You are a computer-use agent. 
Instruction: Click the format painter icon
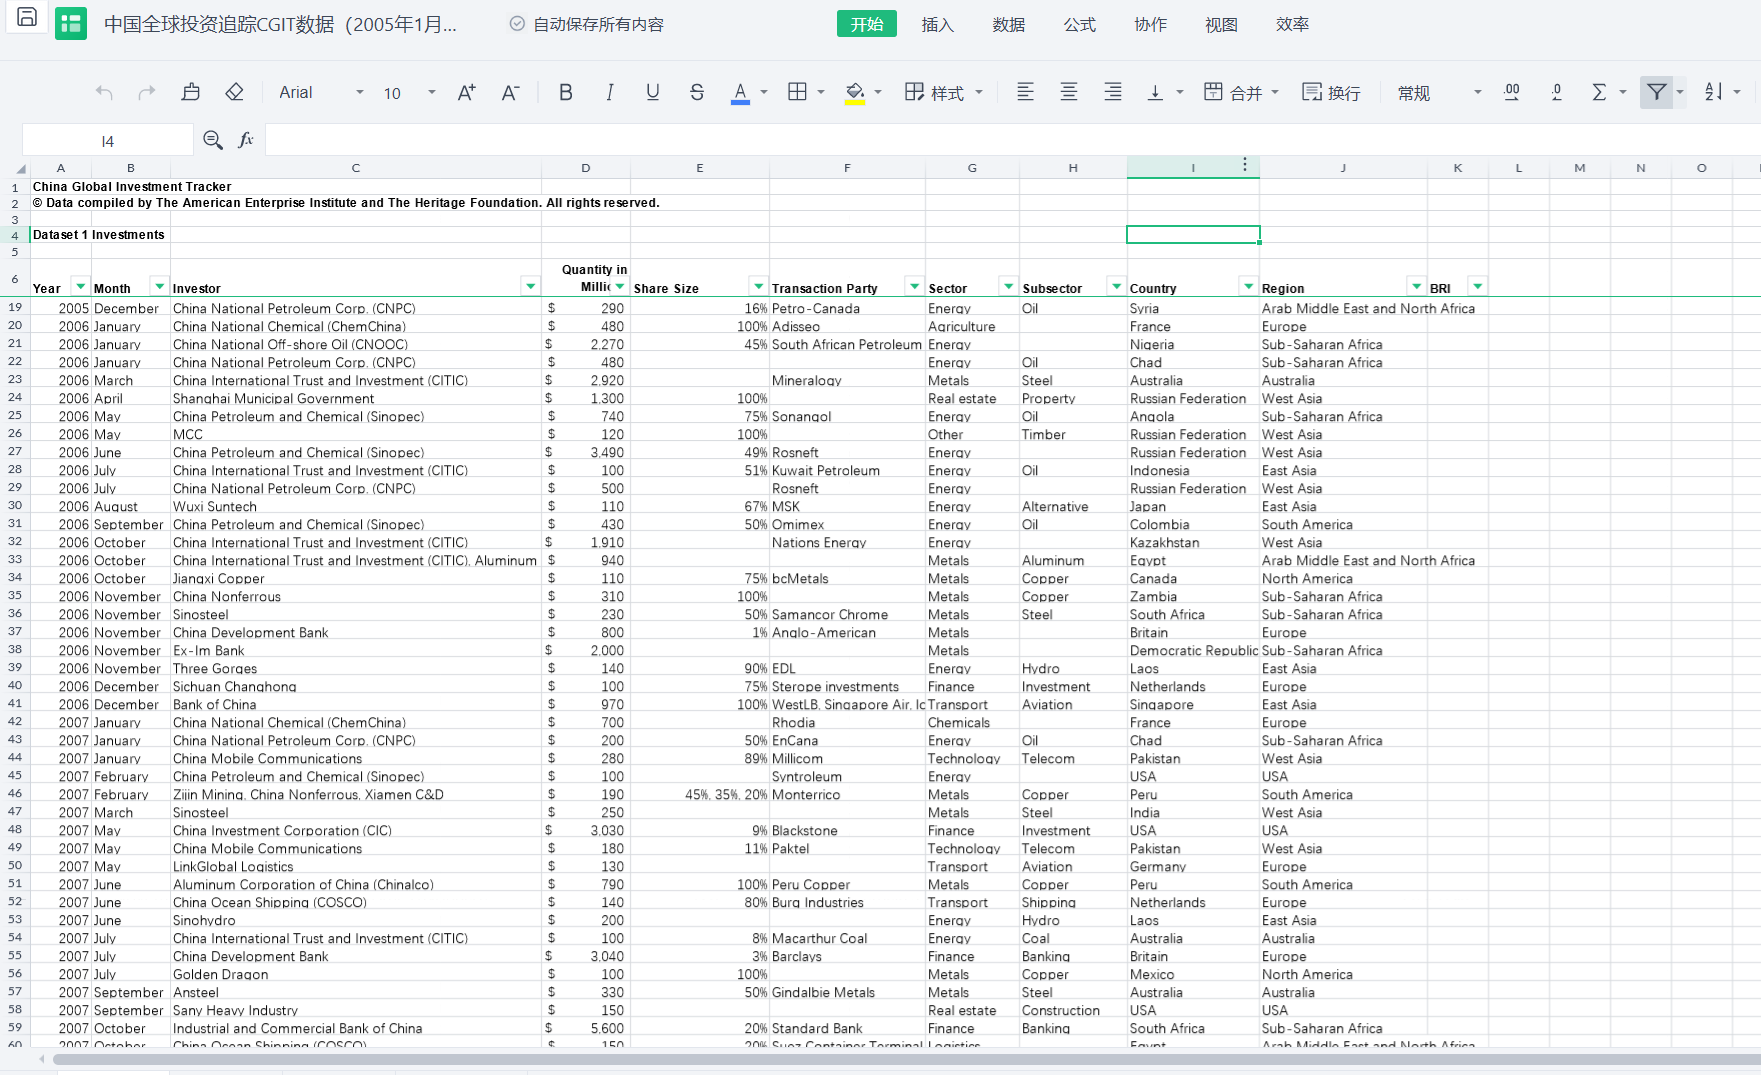tap(190, 93)
